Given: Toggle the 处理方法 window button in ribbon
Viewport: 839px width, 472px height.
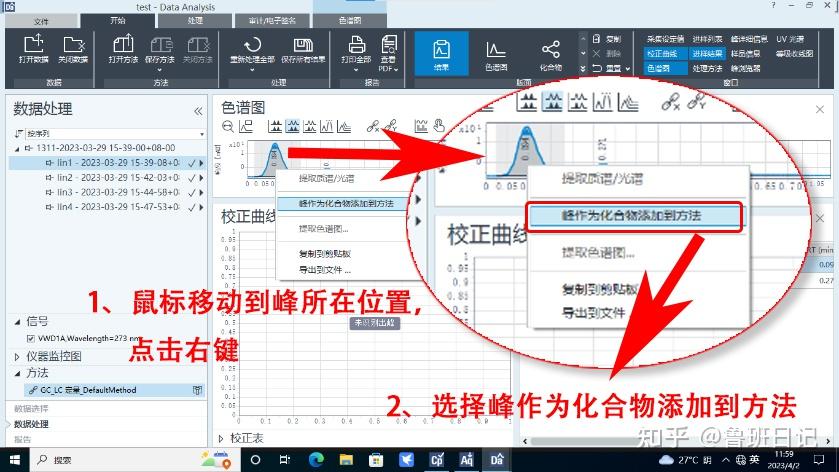Looking at the screenshot, I should [707, 68].
